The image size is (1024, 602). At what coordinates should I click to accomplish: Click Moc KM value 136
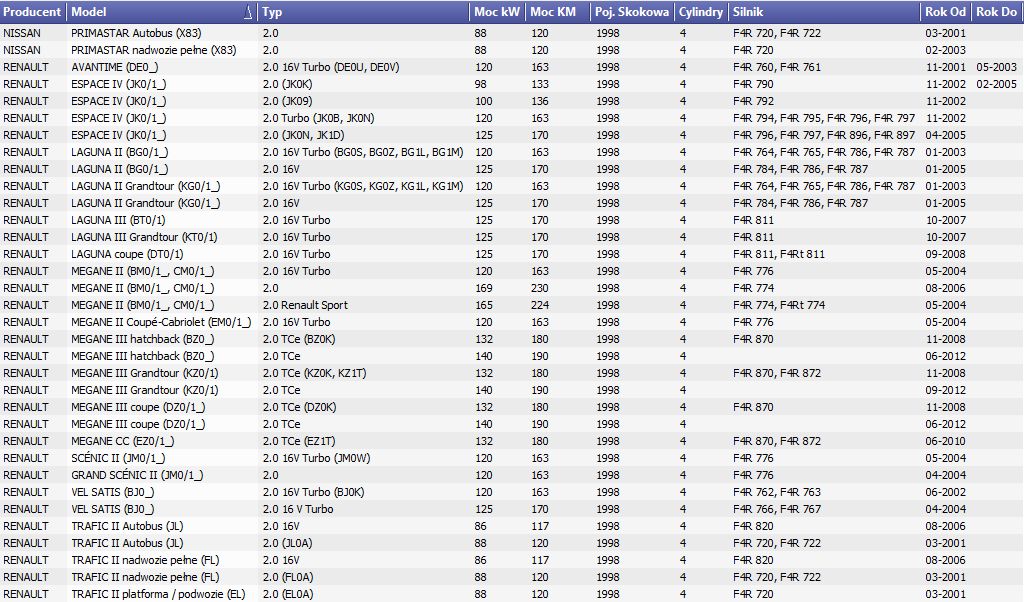(x=539, y=101)
